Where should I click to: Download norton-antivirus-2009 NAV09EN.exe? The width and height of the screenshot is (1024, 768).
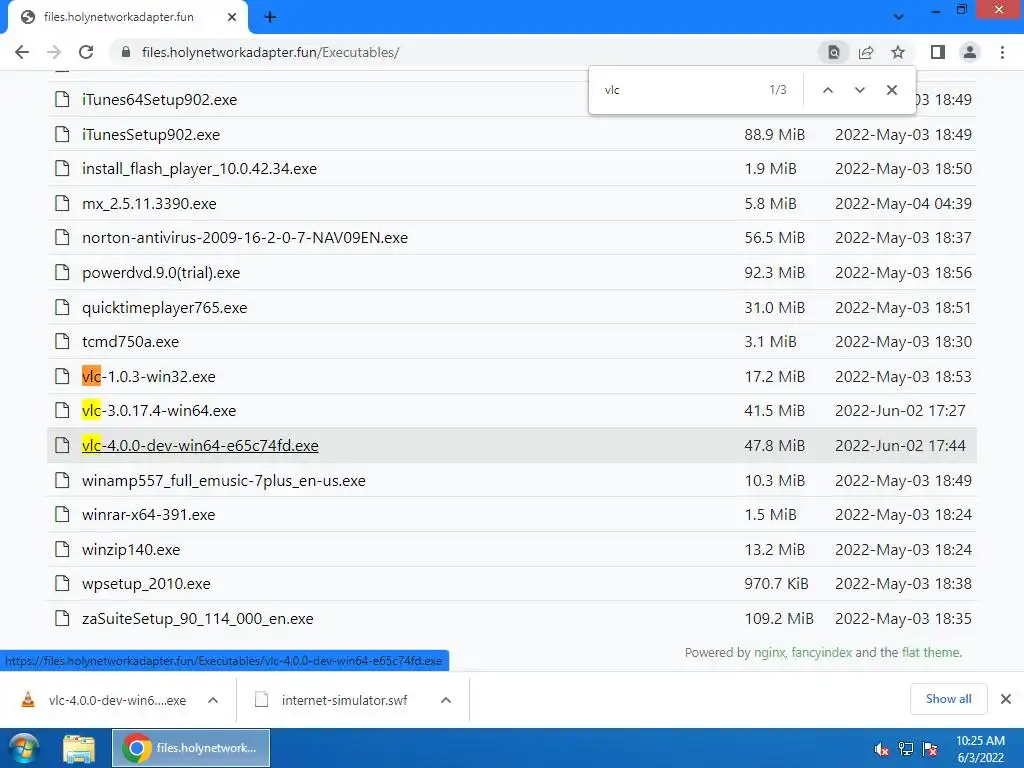pos(245,238)
